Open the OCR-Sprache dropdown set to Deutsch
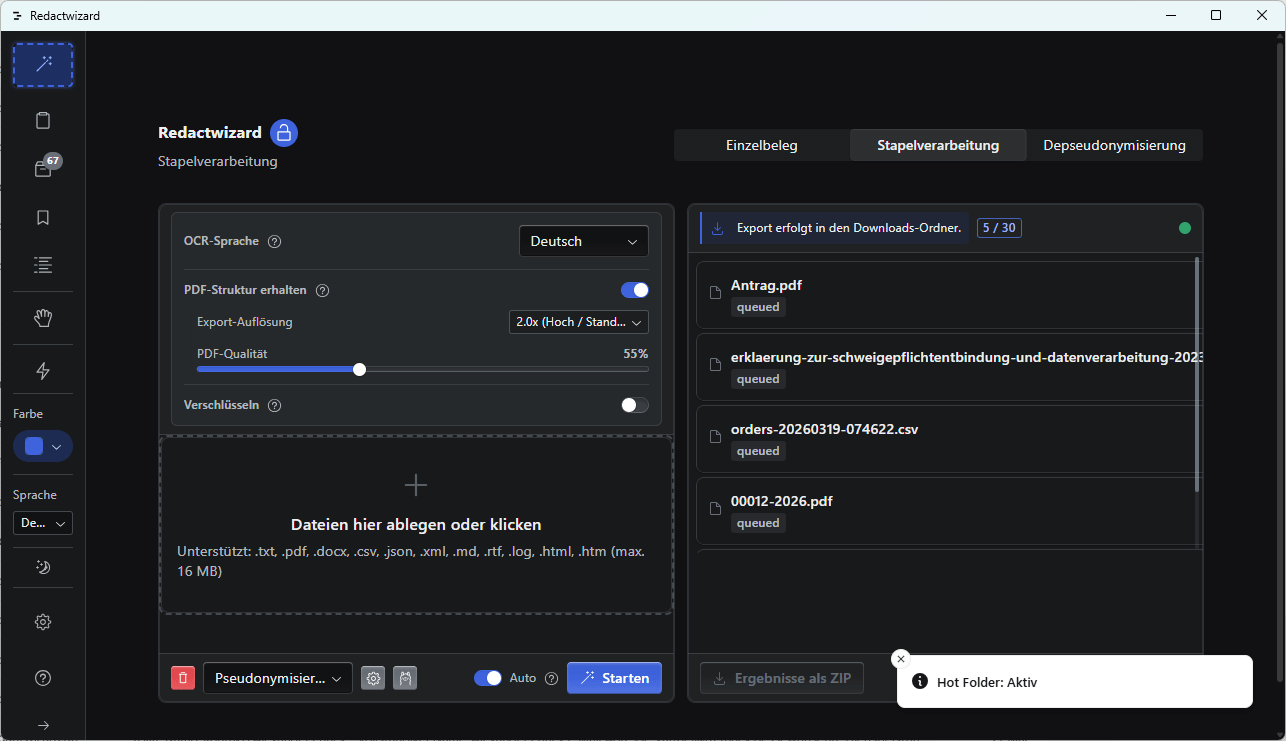 pos(584,241)
